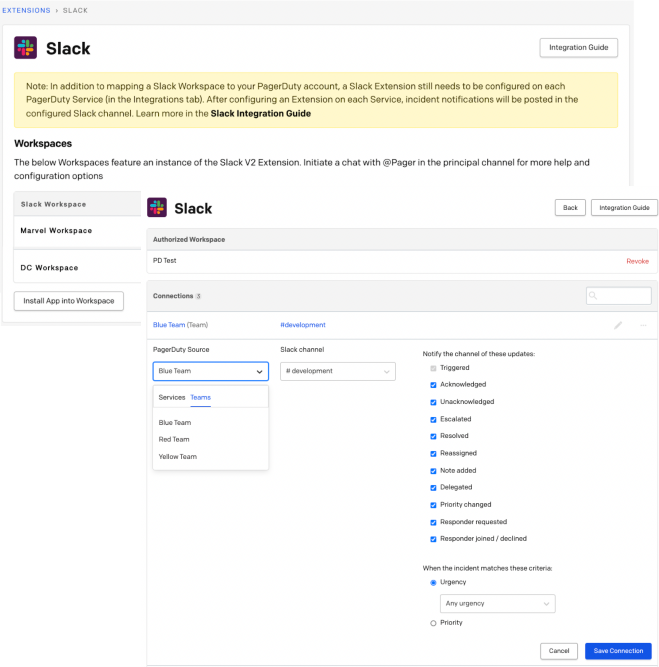The image size is (659, 667).
Task: Click the Slack logo in the connection panel
Action: 157,207
